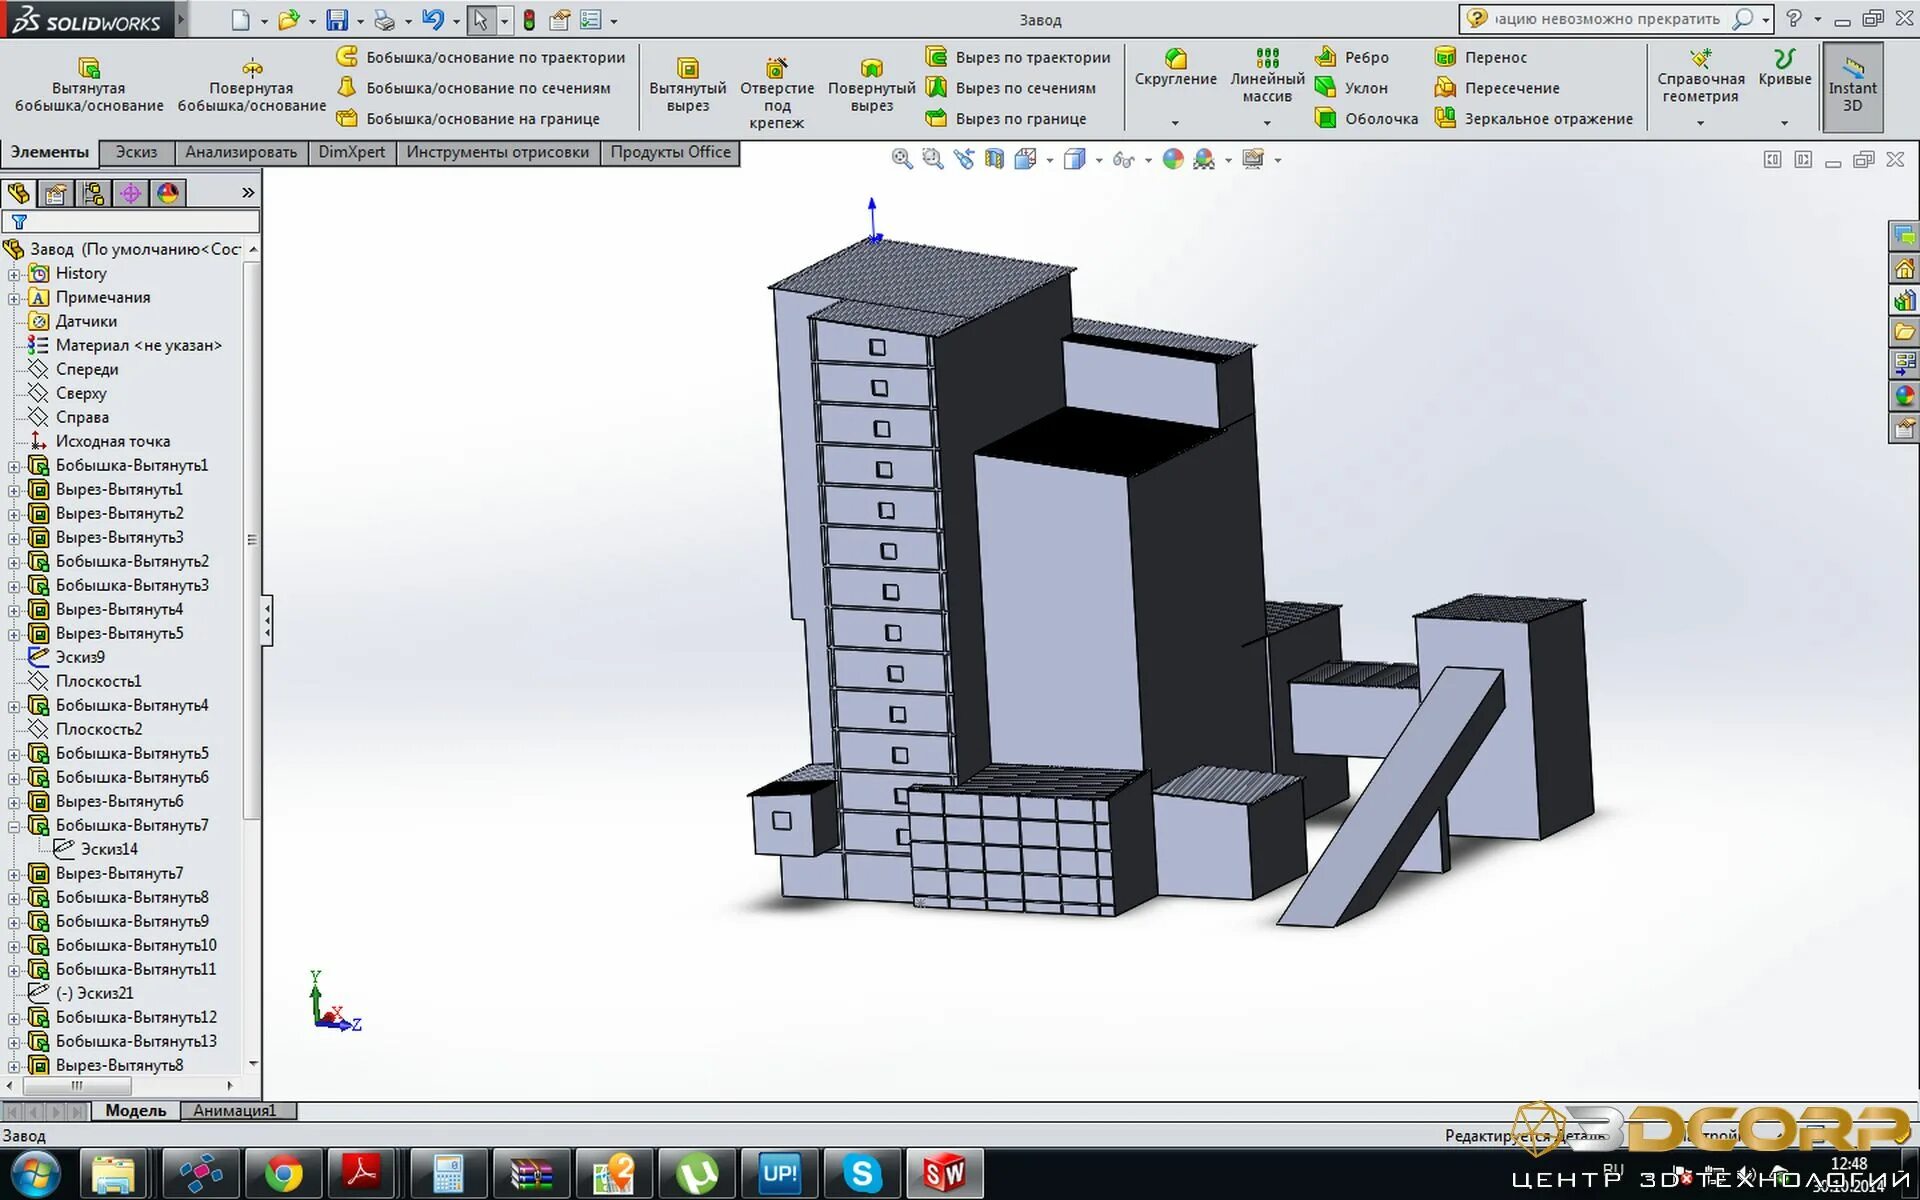Switch to the Эскиз tab
Screen dimensions: 1920x1200
coord(136,152)
